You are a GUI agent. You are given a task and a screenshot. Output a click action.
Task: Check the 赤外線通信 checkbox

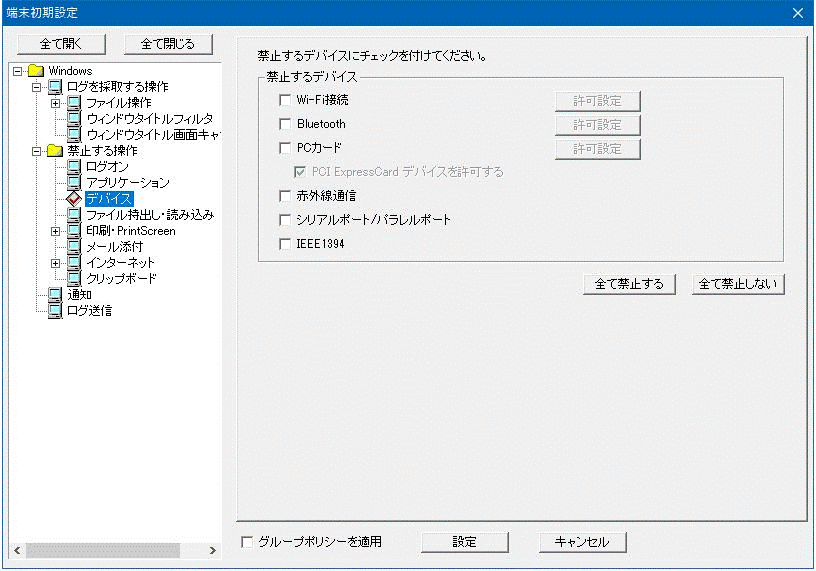tap(285, 196)
